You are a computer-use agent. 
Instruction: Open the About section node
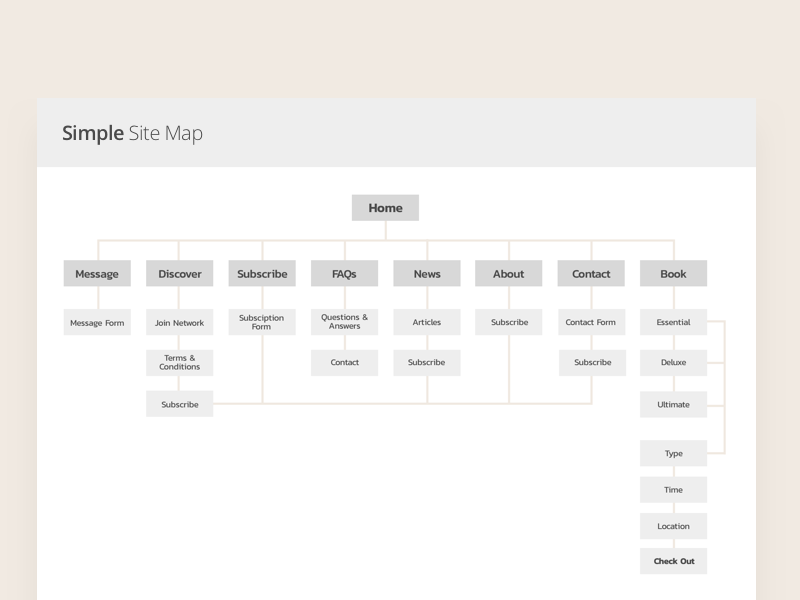[x=508, y=274]
